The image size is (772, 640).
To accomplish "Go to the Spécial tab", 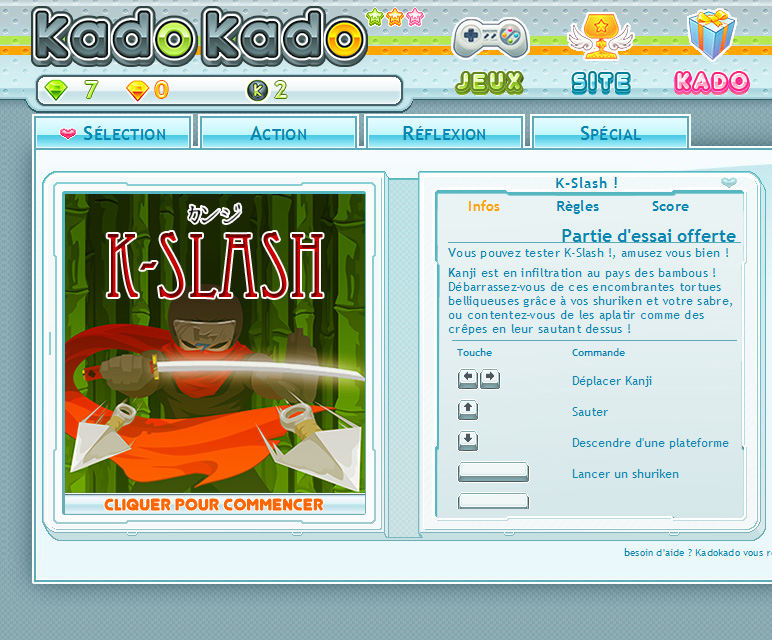I will point(610,133).
